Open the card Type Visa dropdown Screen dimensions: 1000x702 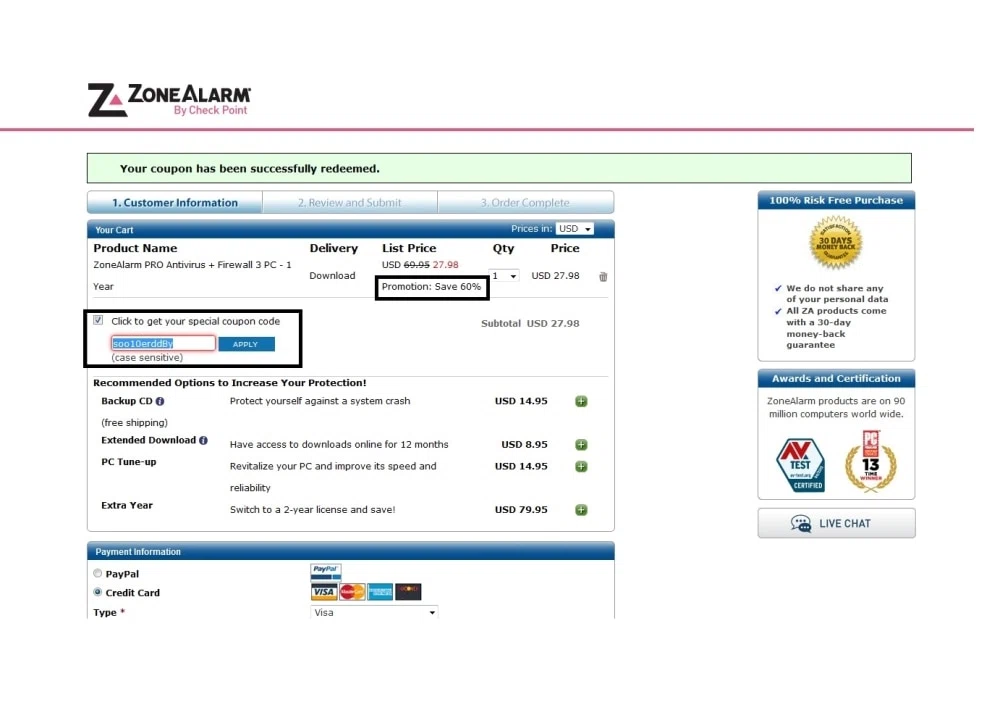coord(374,612)
